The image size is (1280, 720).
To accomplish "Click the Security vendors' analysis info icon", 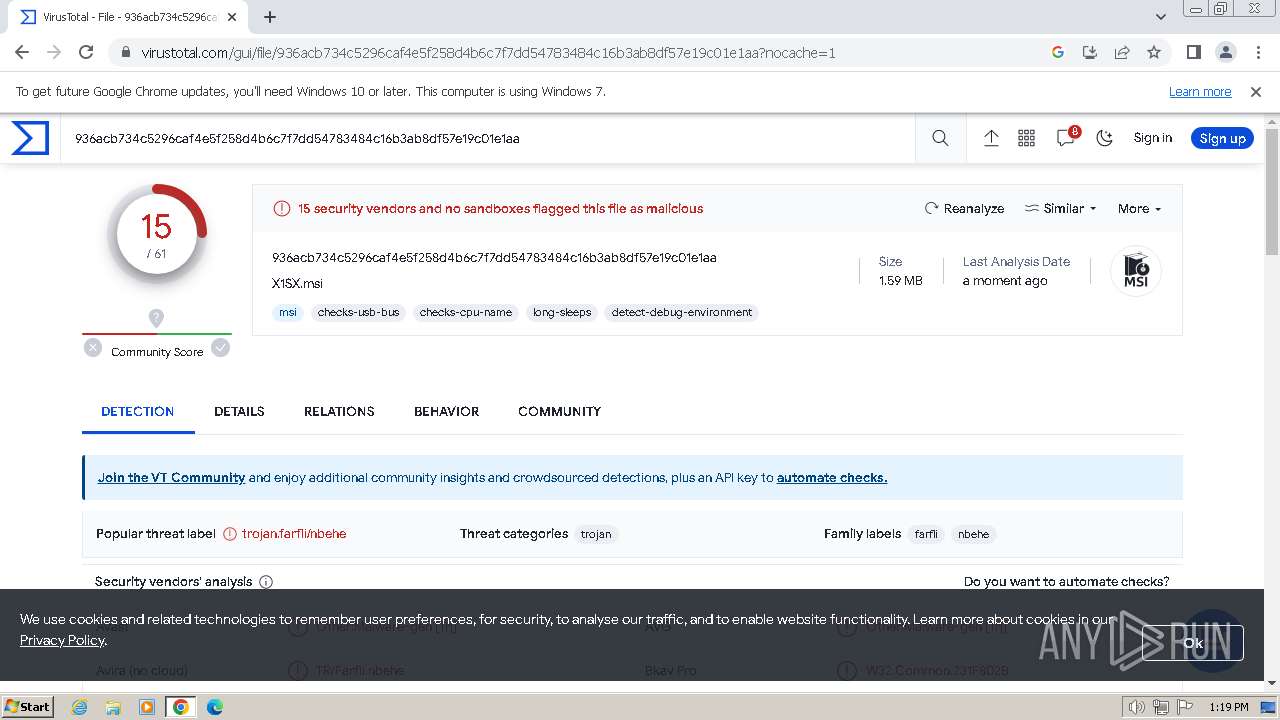I will (266, 581).
